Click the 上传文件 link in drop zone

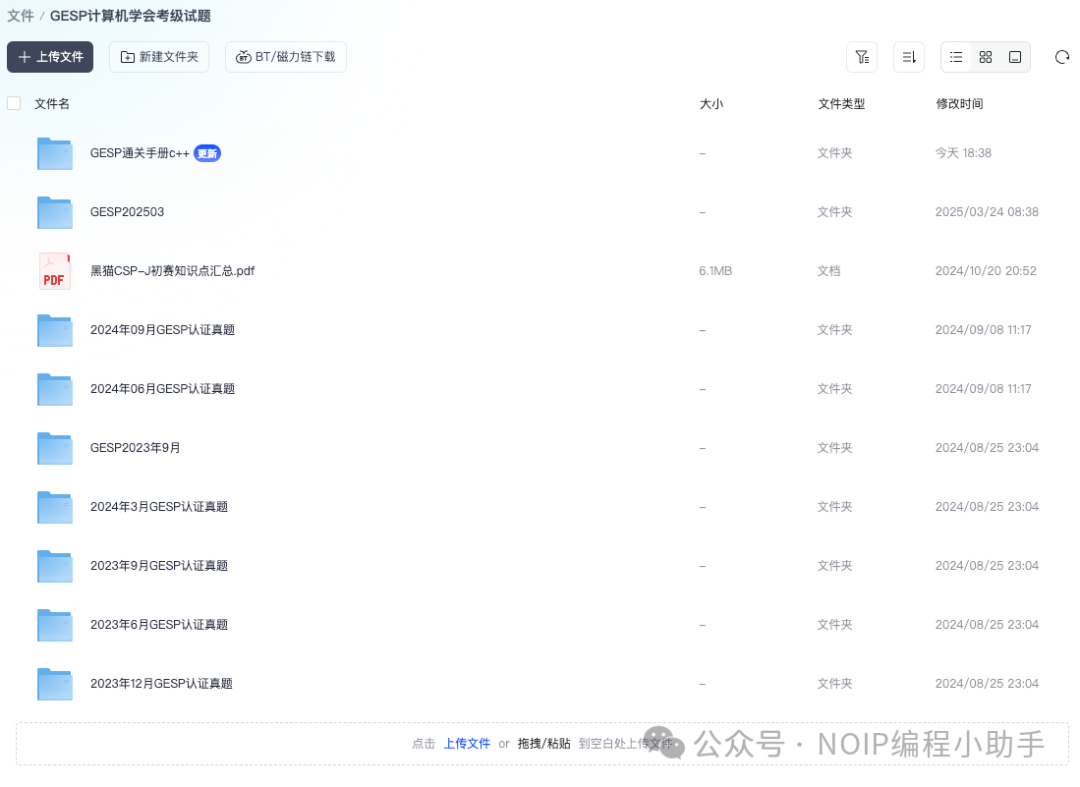click(x=467, y=744)
